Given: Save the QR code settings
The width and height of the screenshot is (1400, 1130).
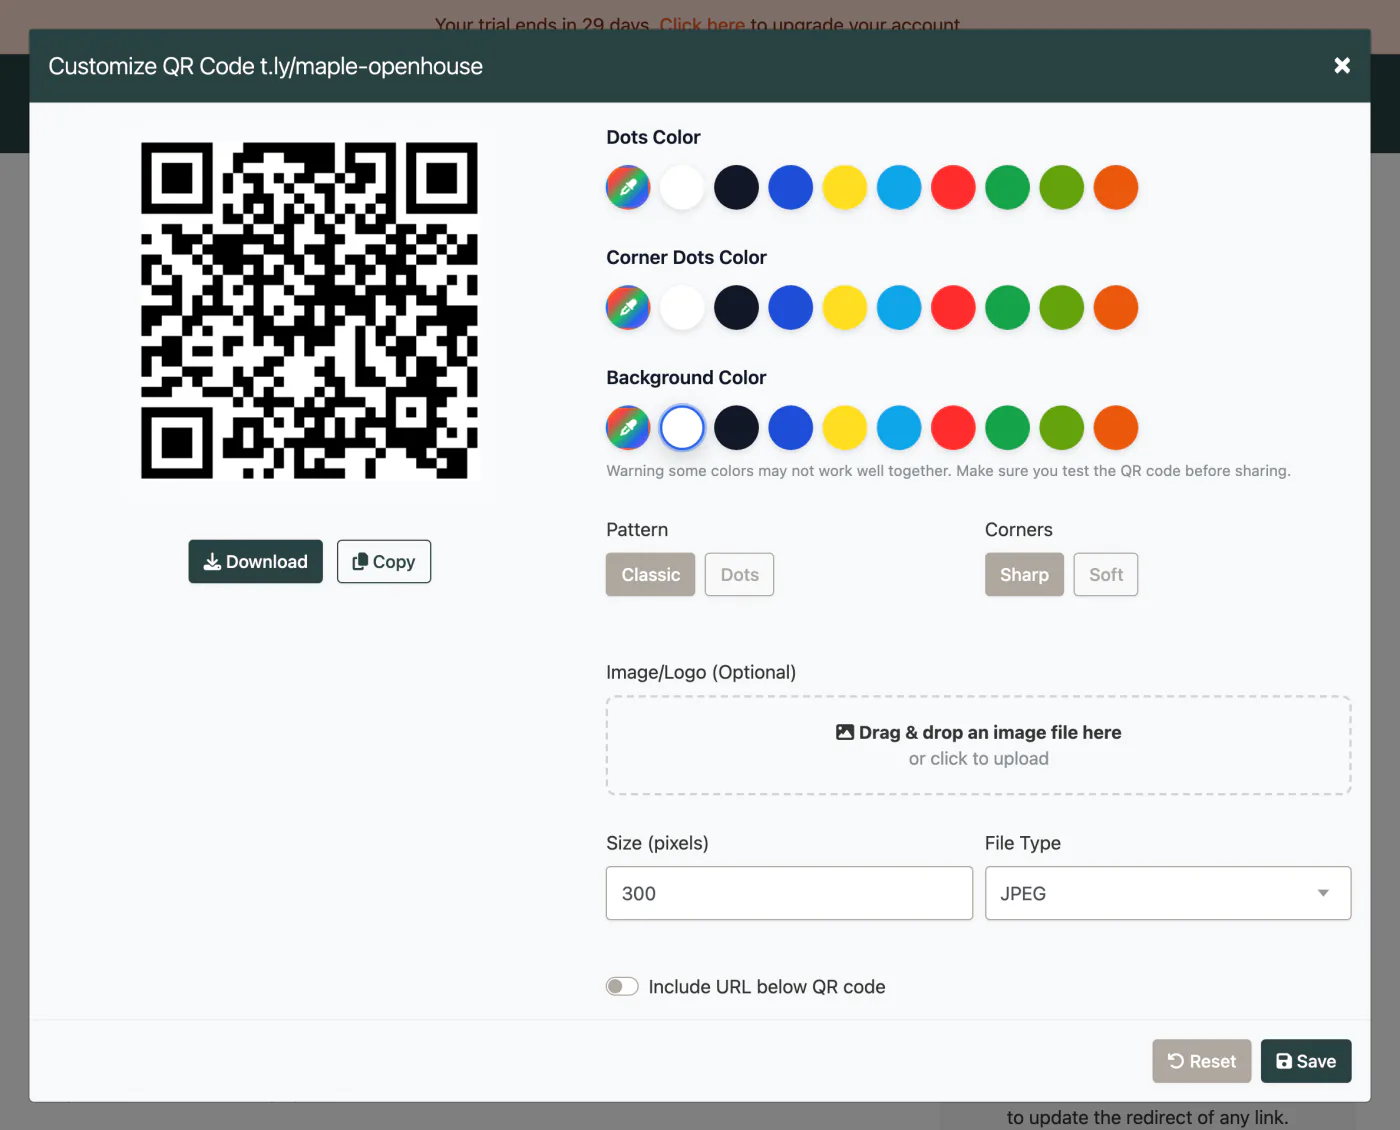Looking at the screenshot, I should [1306, 1061].
